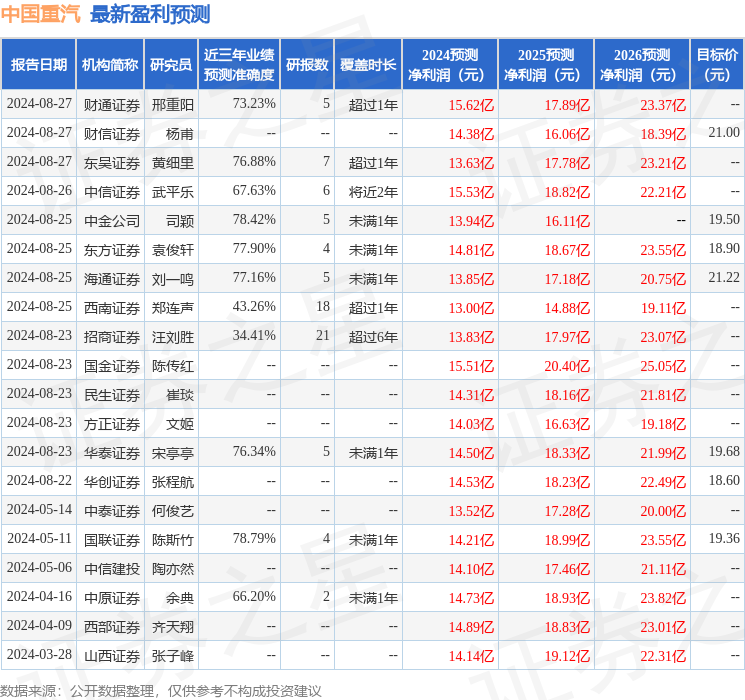Click the 2024预测净利润 column header

click(x=450, y=65)
